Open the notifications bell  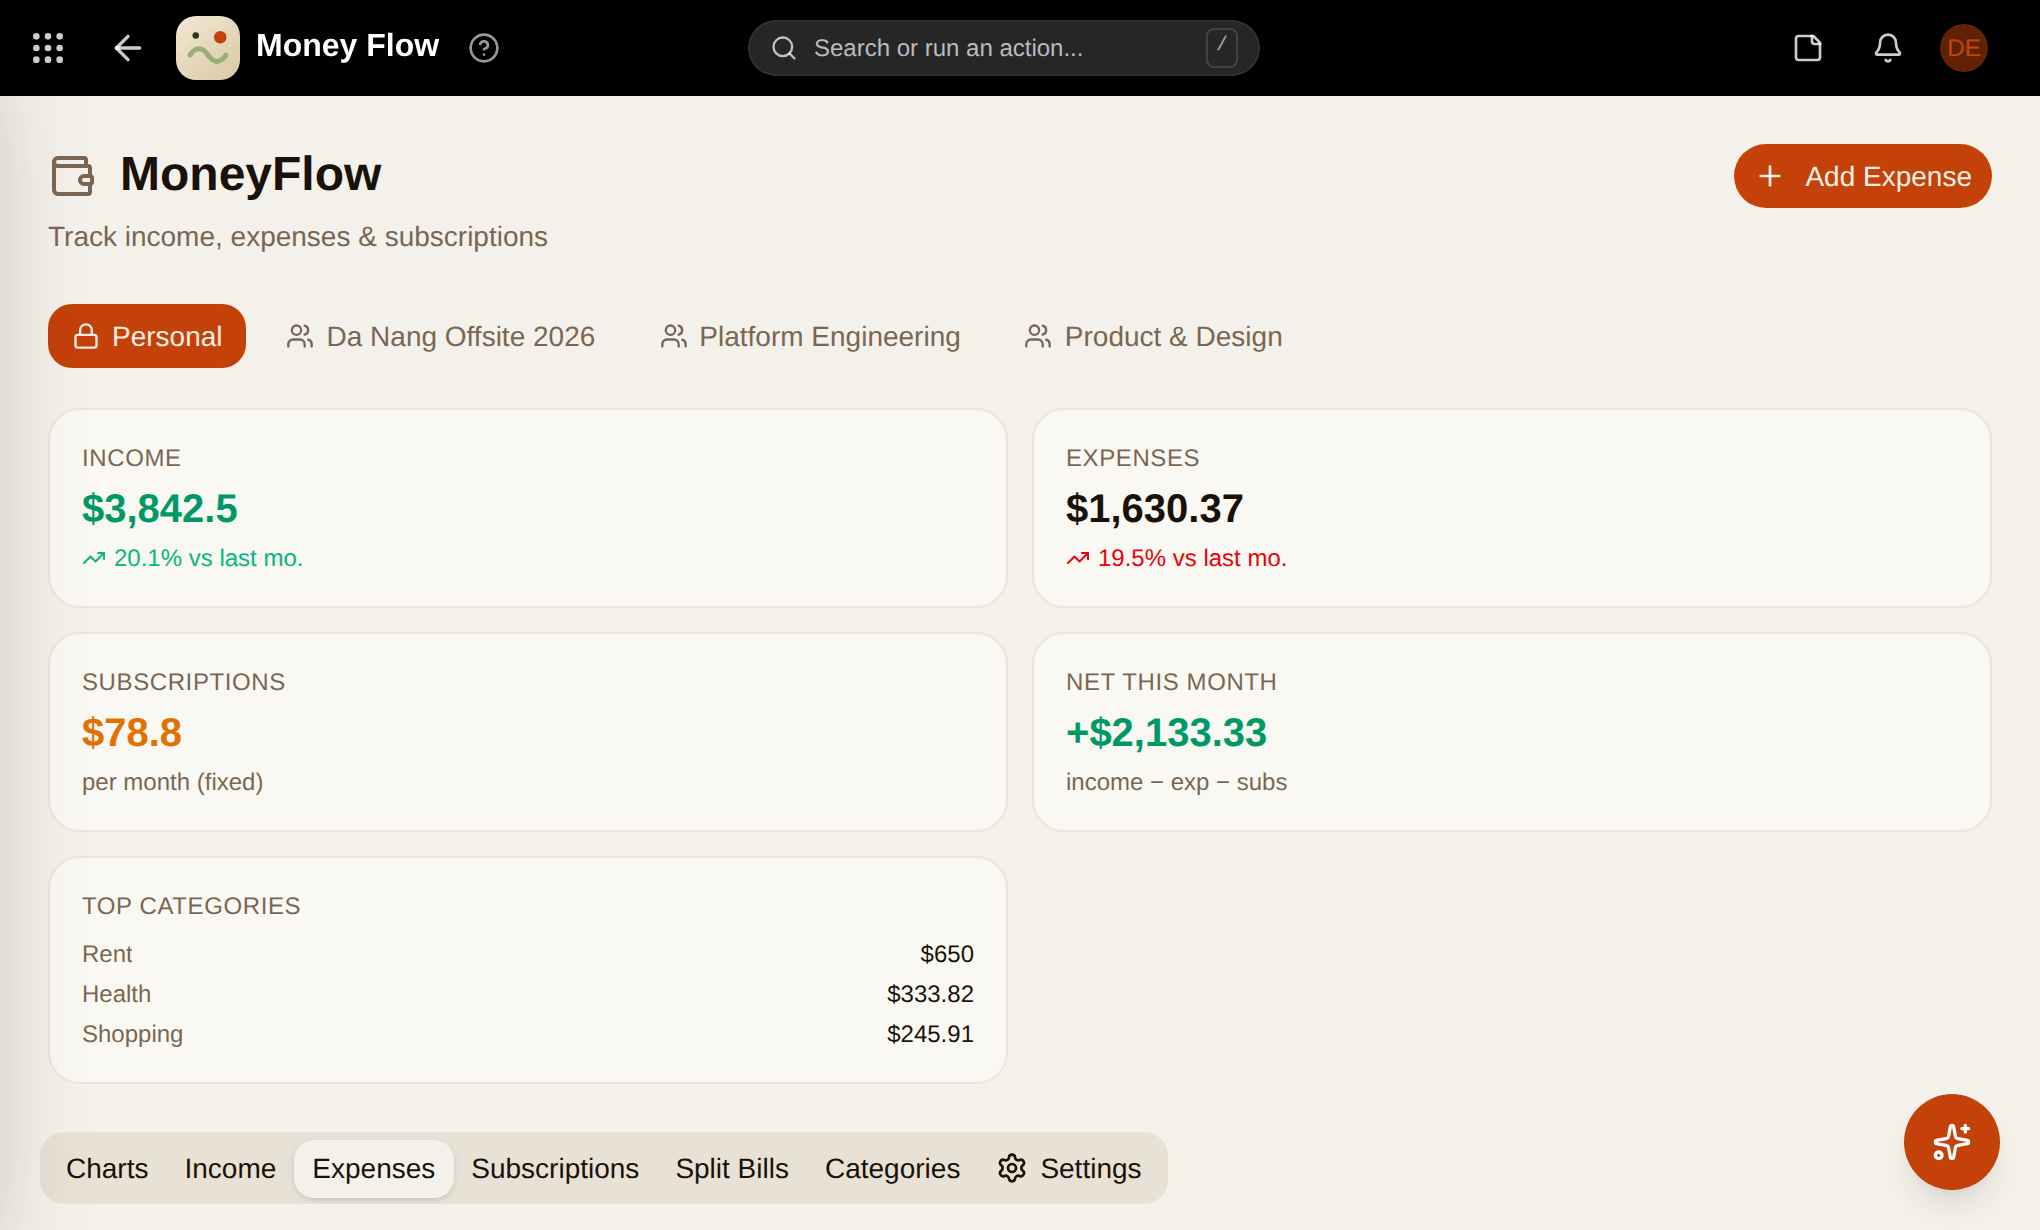point(1888,48)
